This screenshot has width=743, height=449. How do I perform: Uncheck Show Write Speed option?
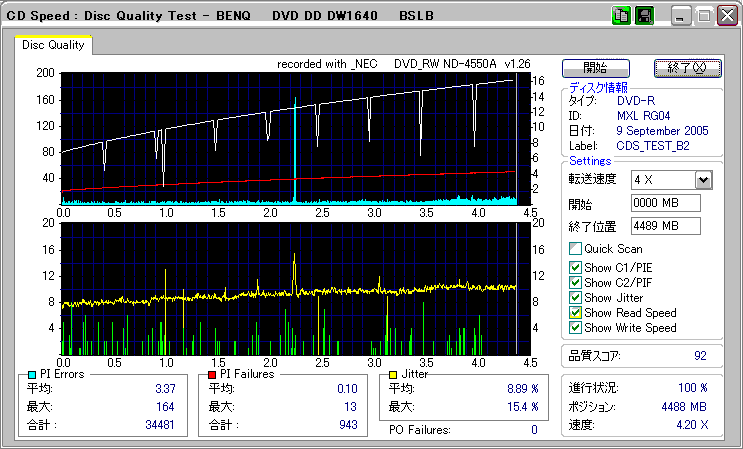click(x=575, y=328)
